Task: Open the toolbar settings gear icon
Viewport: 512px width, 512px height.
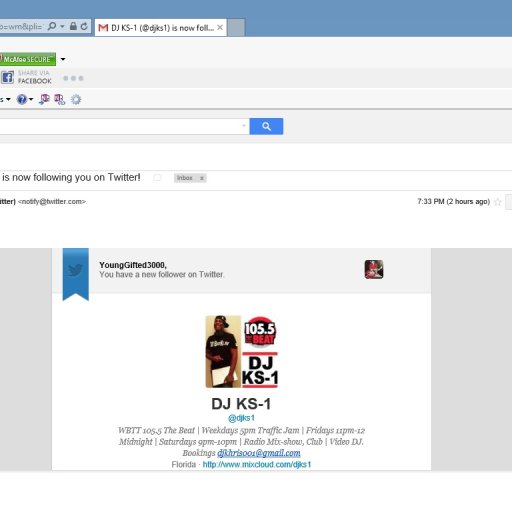Action: pyautogui.click(x=76, y=99)
